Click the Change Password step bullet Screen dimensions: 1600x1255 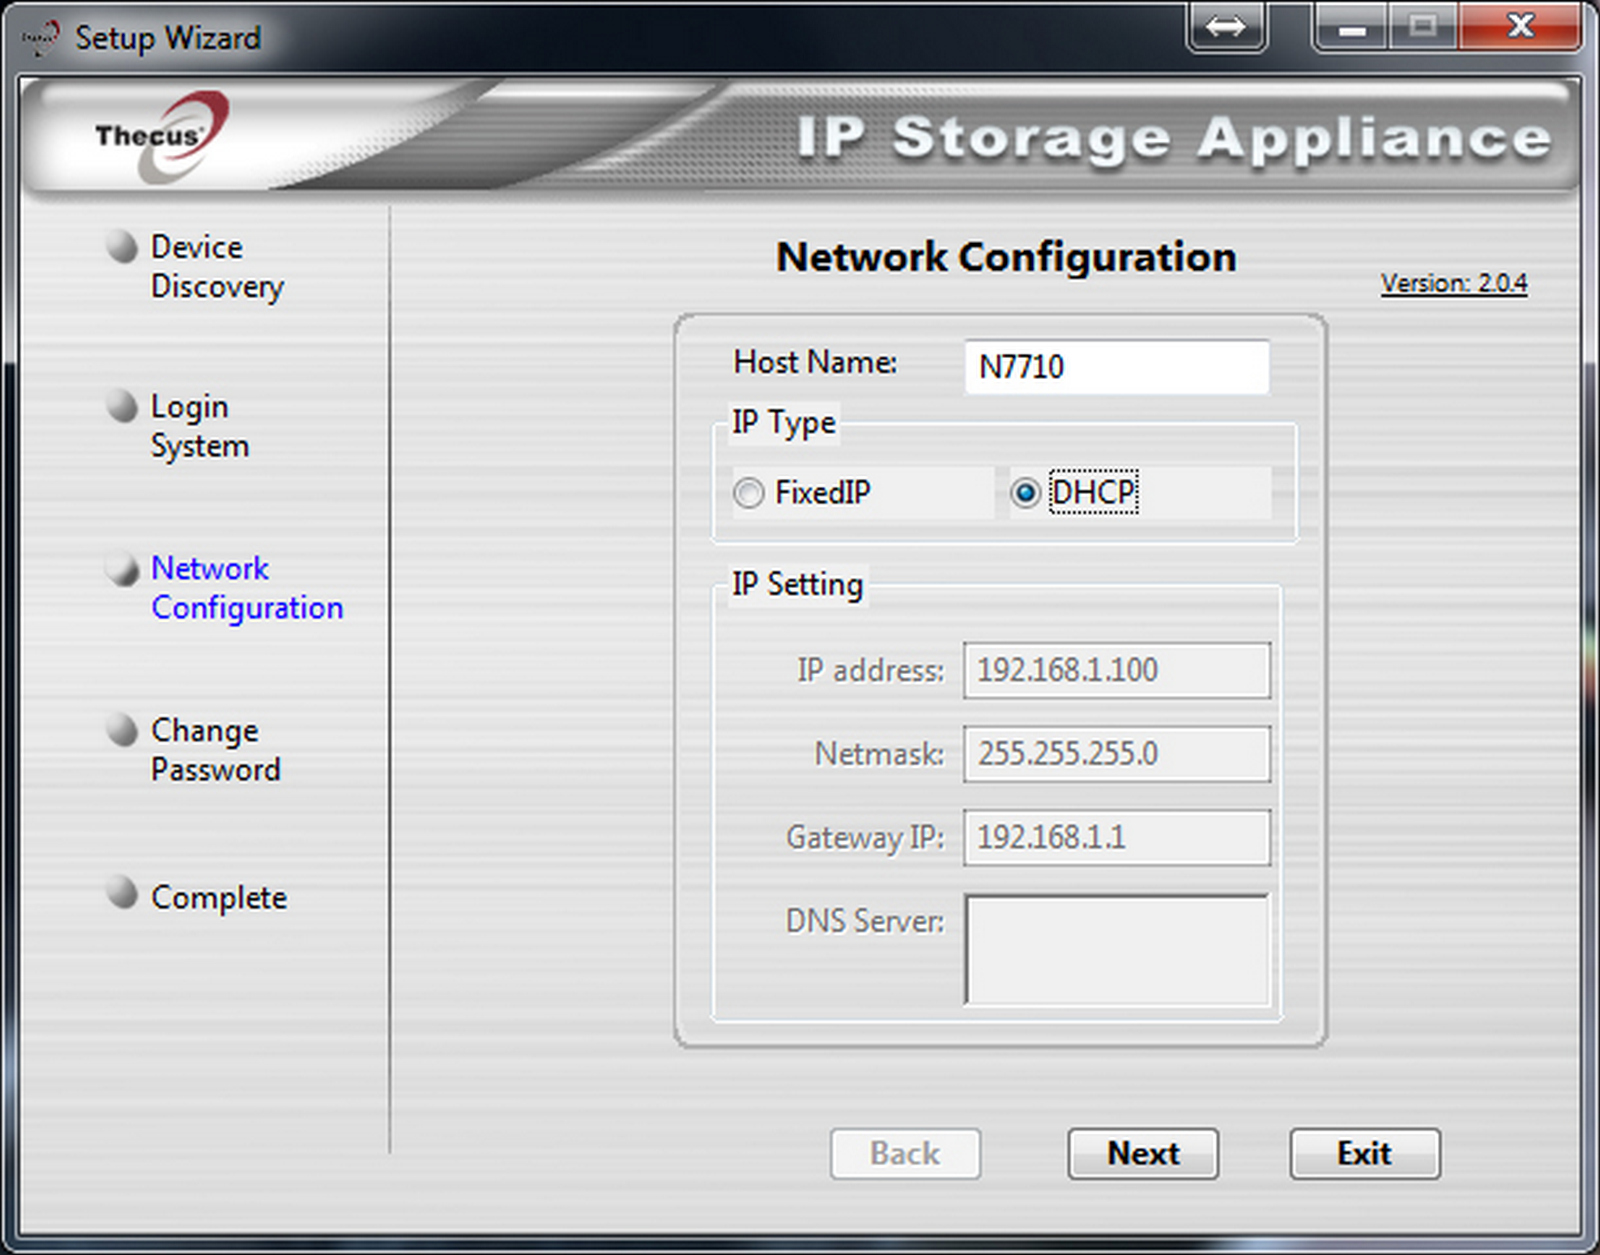122,730
